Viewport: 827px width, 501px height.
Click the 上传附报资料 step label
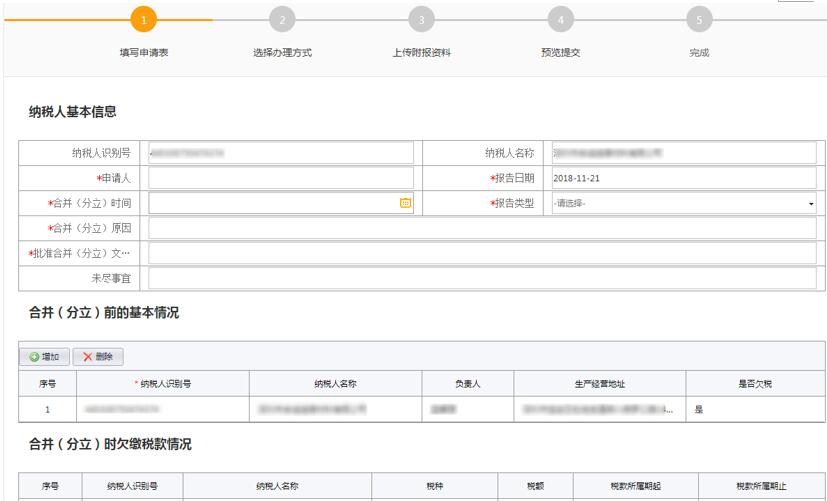pyautogui.click(x=421, y=53)
